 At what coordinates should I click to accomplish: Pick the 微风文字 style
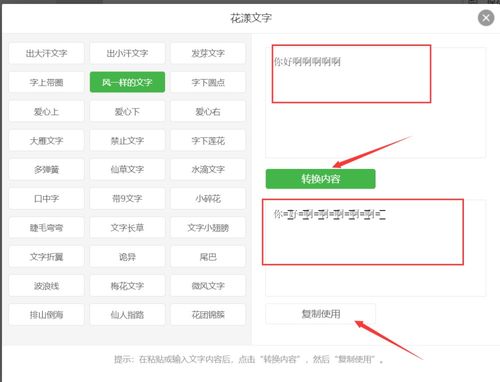tap(208, 285)
